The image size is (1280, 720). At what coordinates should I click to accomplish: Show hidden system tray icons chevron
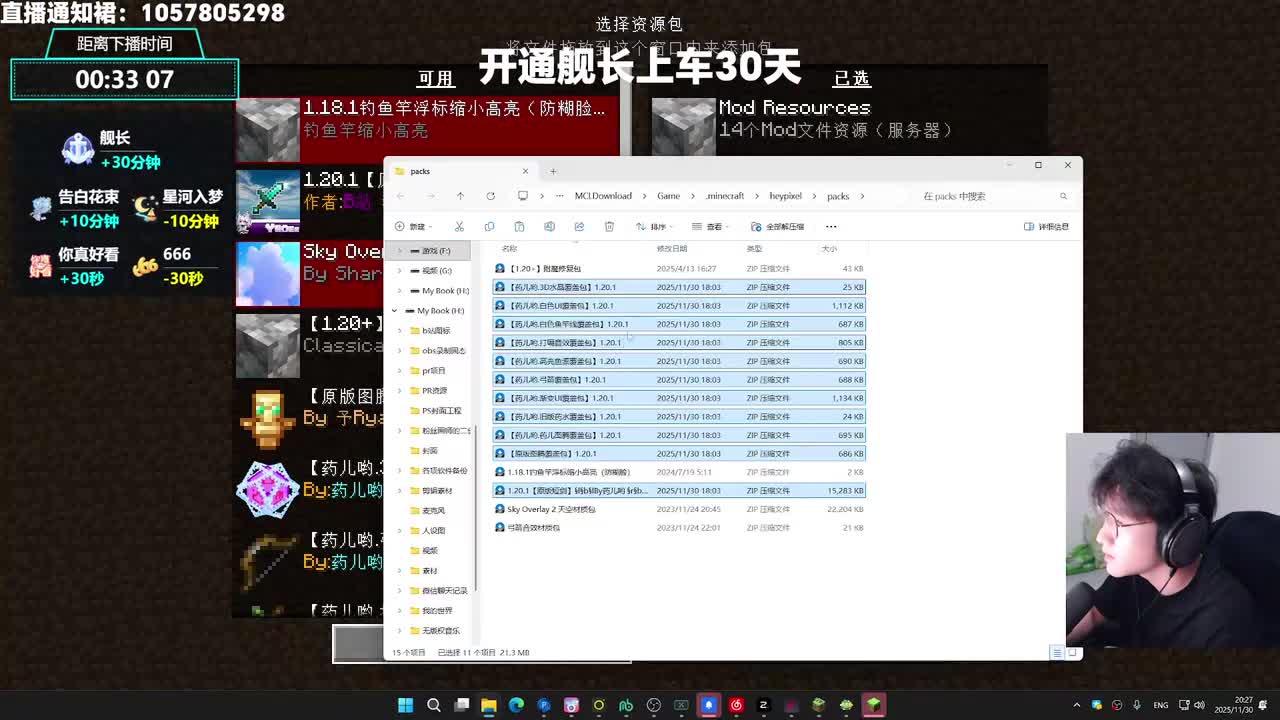pyautogui.click(x=1077, y=705)
